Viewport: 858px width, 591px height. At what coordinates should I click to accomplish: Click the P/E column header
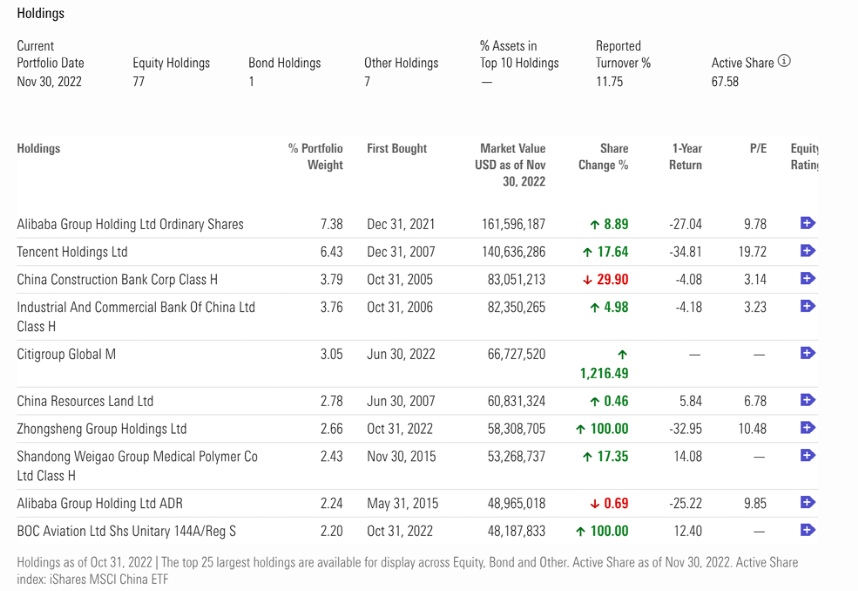coord(758,148)
